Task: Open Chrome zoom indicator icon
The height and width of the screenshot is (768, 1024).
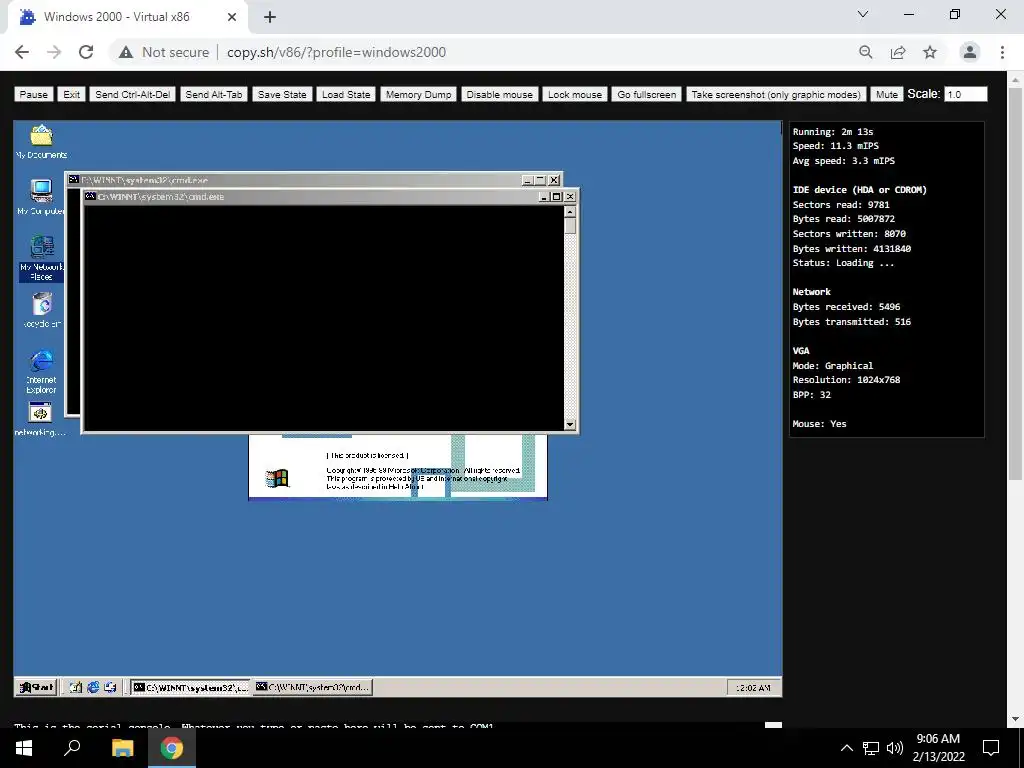Action: [865, 52]
